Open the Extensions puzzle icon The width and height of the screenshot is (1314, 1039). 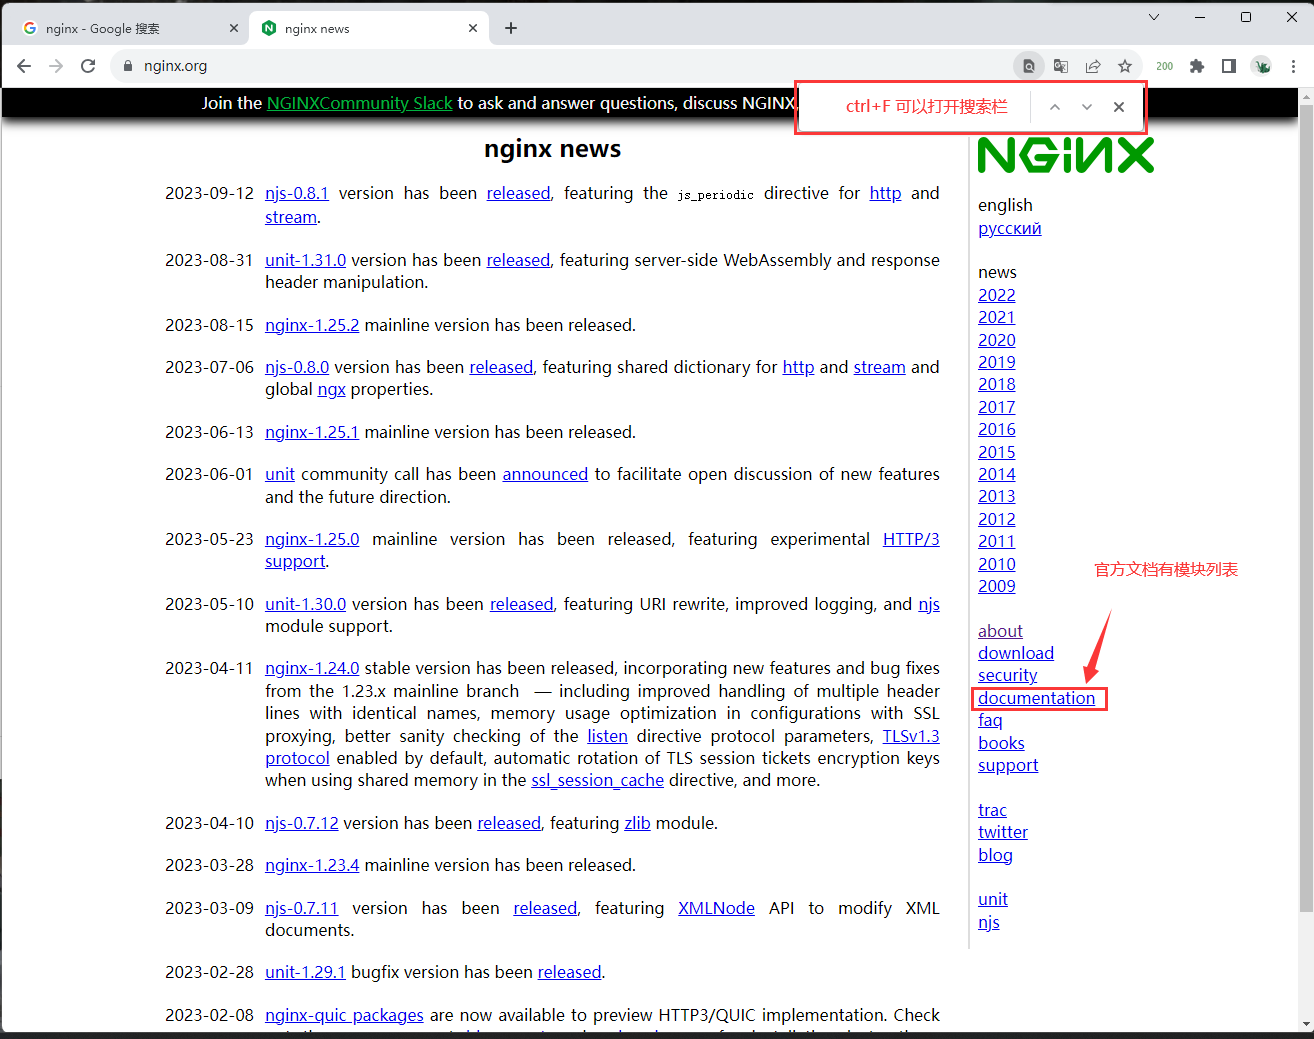(x=1197, y=66)
